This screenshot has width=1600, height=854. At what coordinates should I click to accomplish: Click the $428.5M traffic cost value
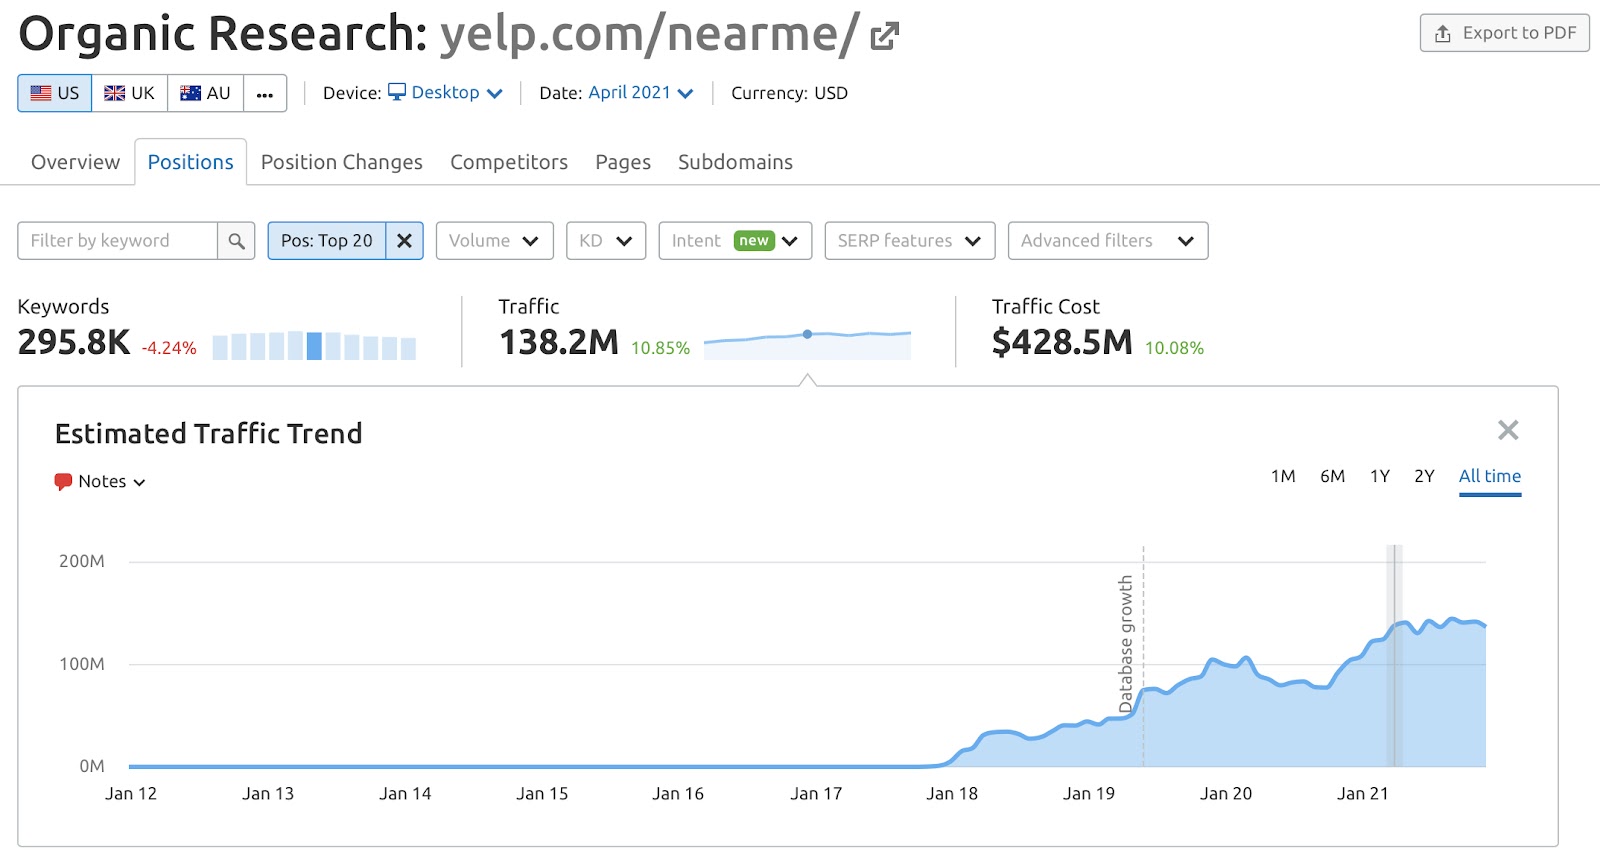[1062, 343]
